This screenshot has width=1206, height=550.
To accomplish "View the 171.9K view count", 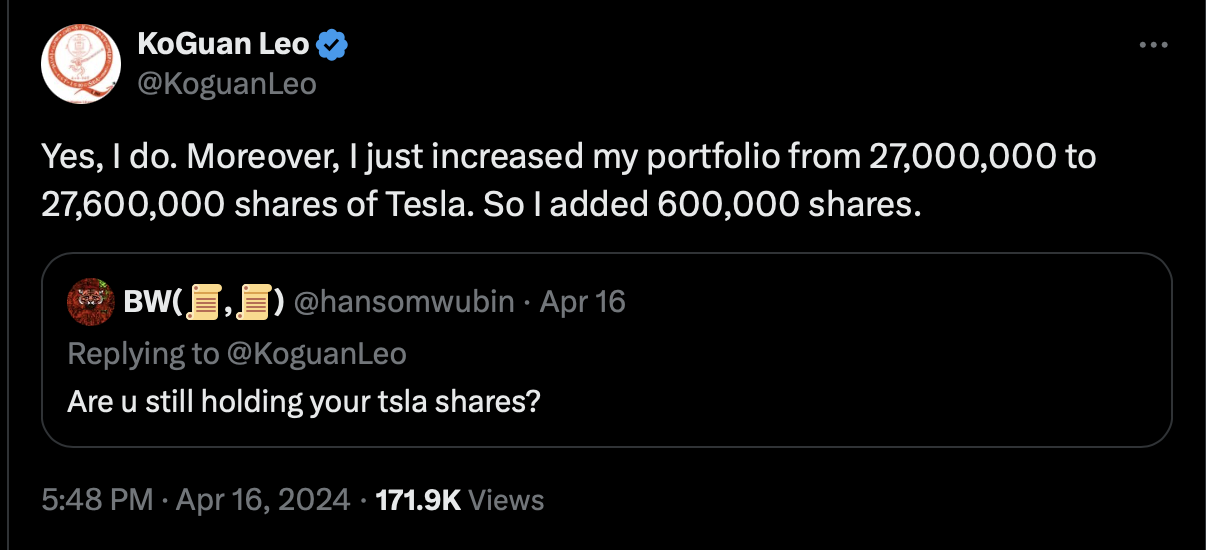I will [x=417, y=499].
